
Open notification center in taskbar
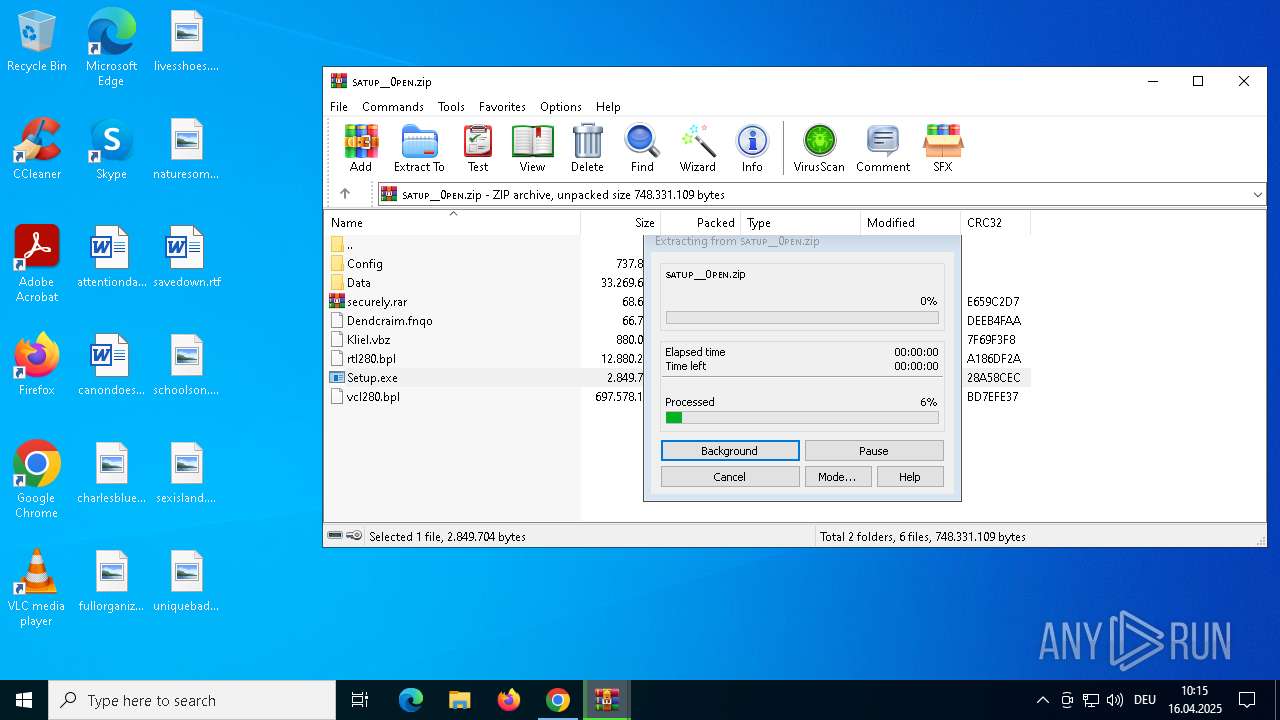click(x=1247, y=700)
